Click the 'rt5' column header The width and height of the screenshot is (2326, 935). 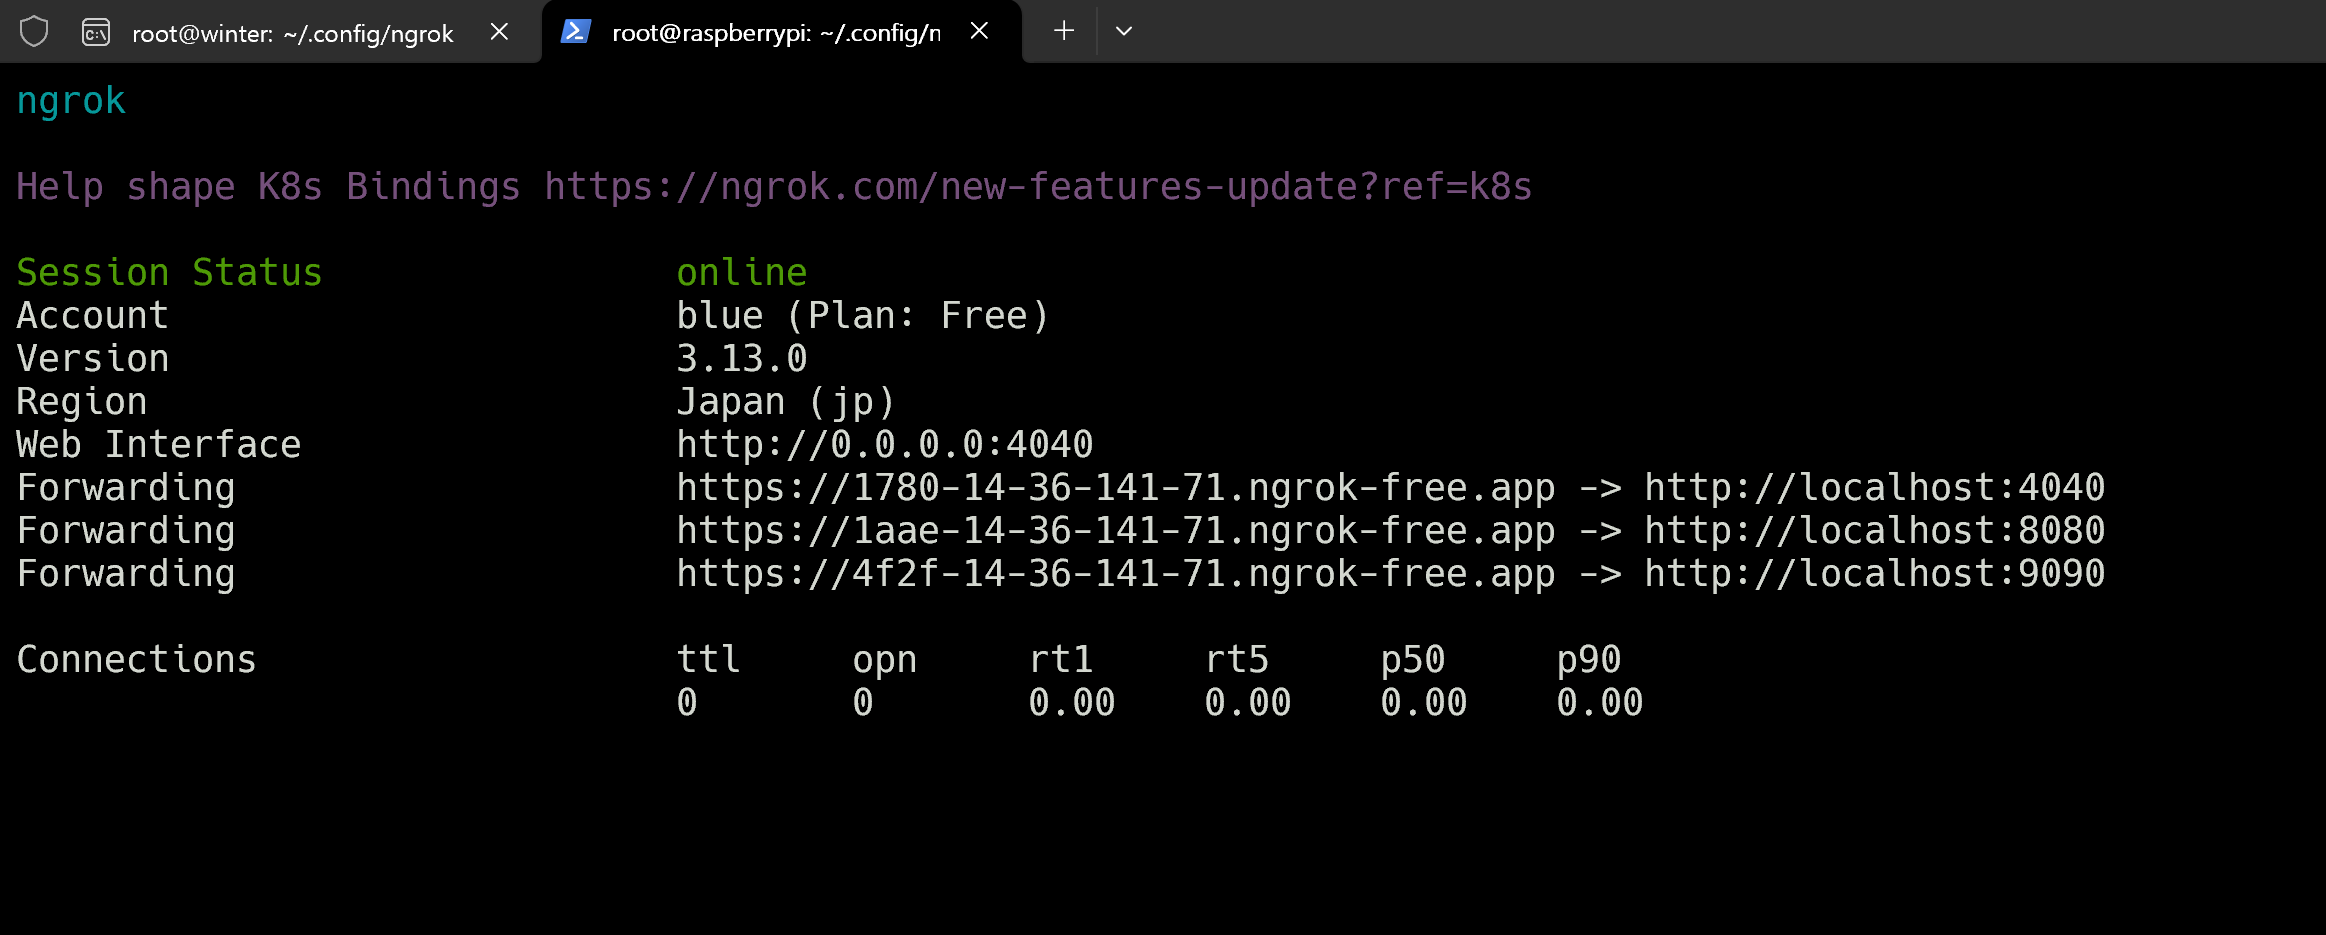tap(1236, 659)
